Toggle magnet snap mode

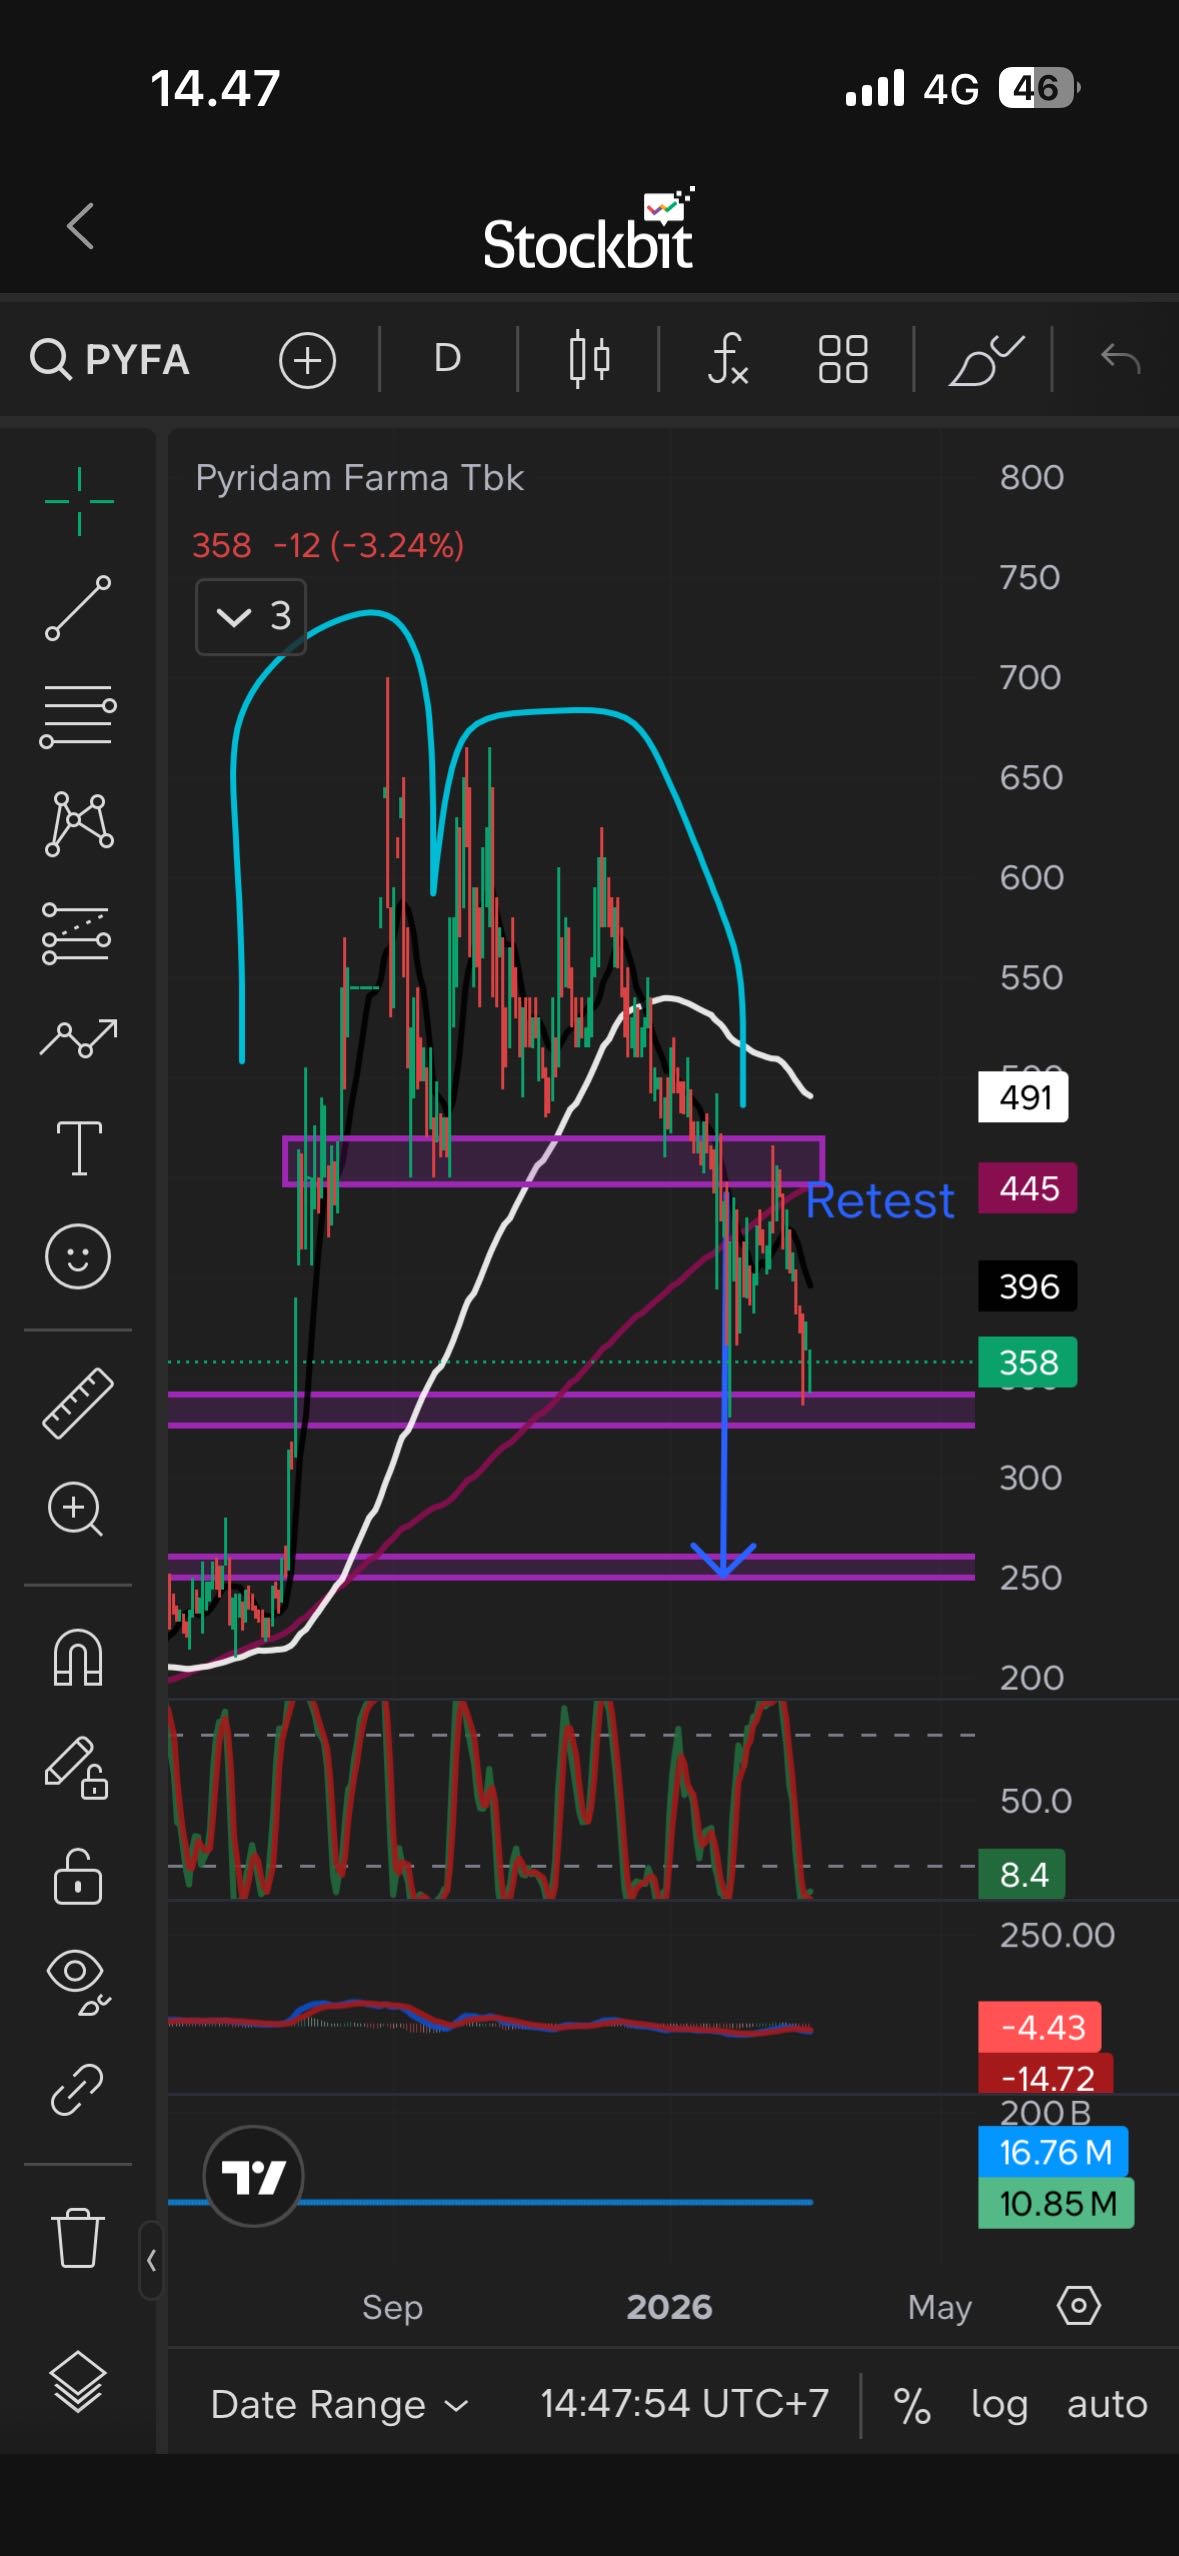click(78, 1657)
